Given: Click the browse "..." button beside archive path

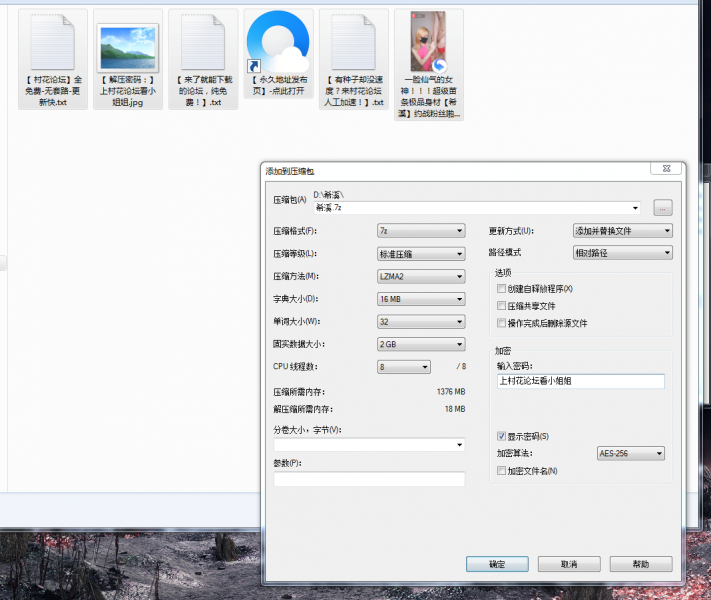Looking at the screenshot, I should coord(662,208).
